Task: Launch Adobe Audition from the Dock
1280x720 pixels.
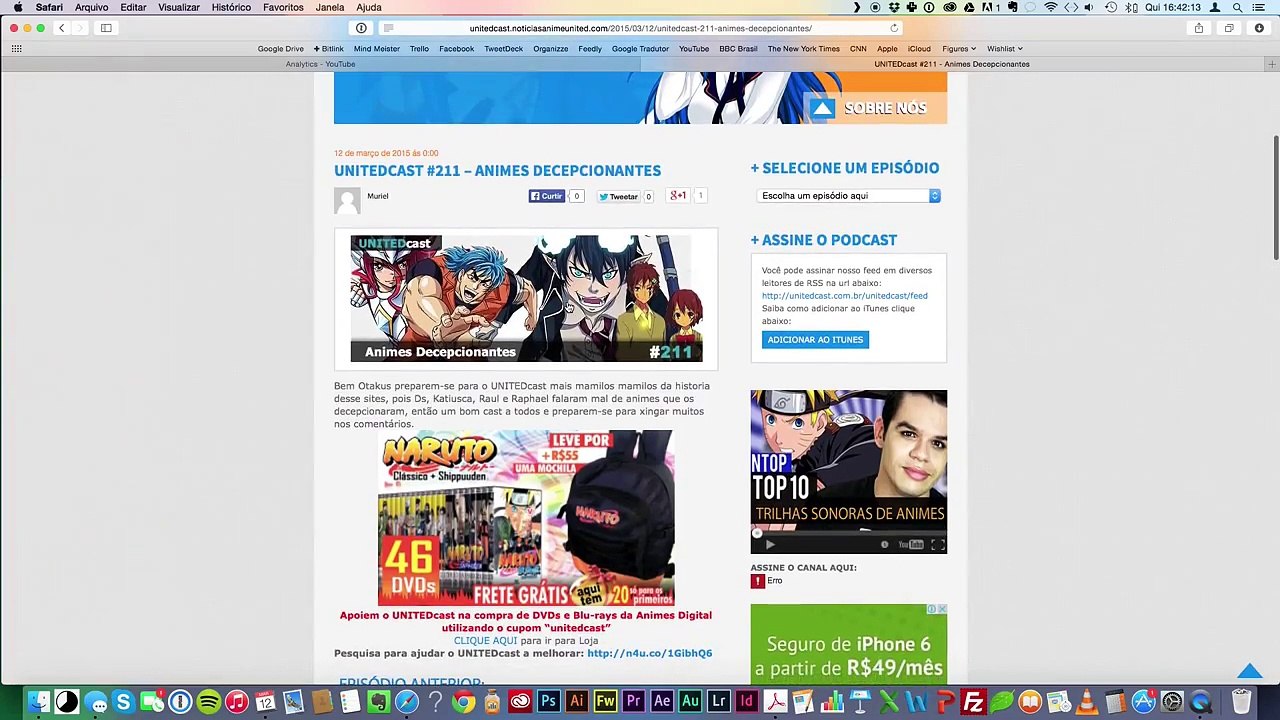Action: (x=690, y=702)
